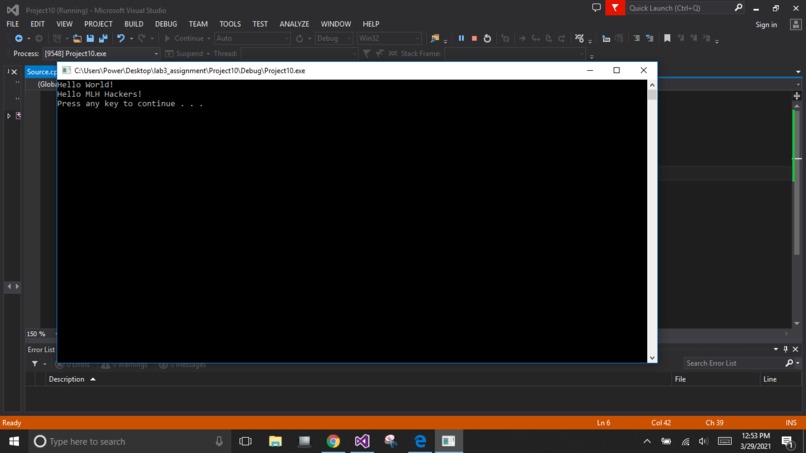Viewport: 806px width, 453px height.
Task: Open the VIEW menu
Action: tap(64, 24)
